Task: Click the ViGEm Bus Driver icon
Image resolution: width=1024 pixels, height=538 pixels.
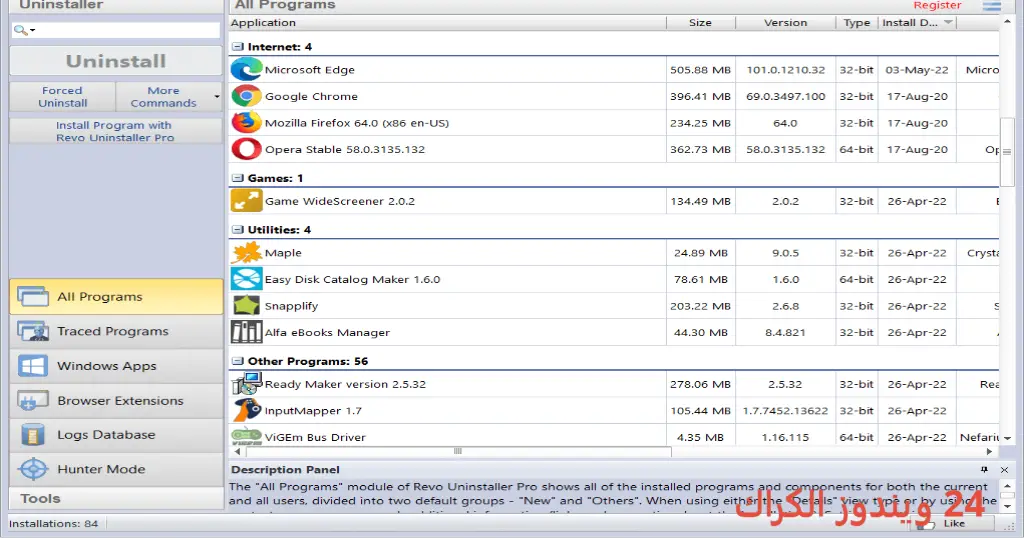Action: (247, 436)
